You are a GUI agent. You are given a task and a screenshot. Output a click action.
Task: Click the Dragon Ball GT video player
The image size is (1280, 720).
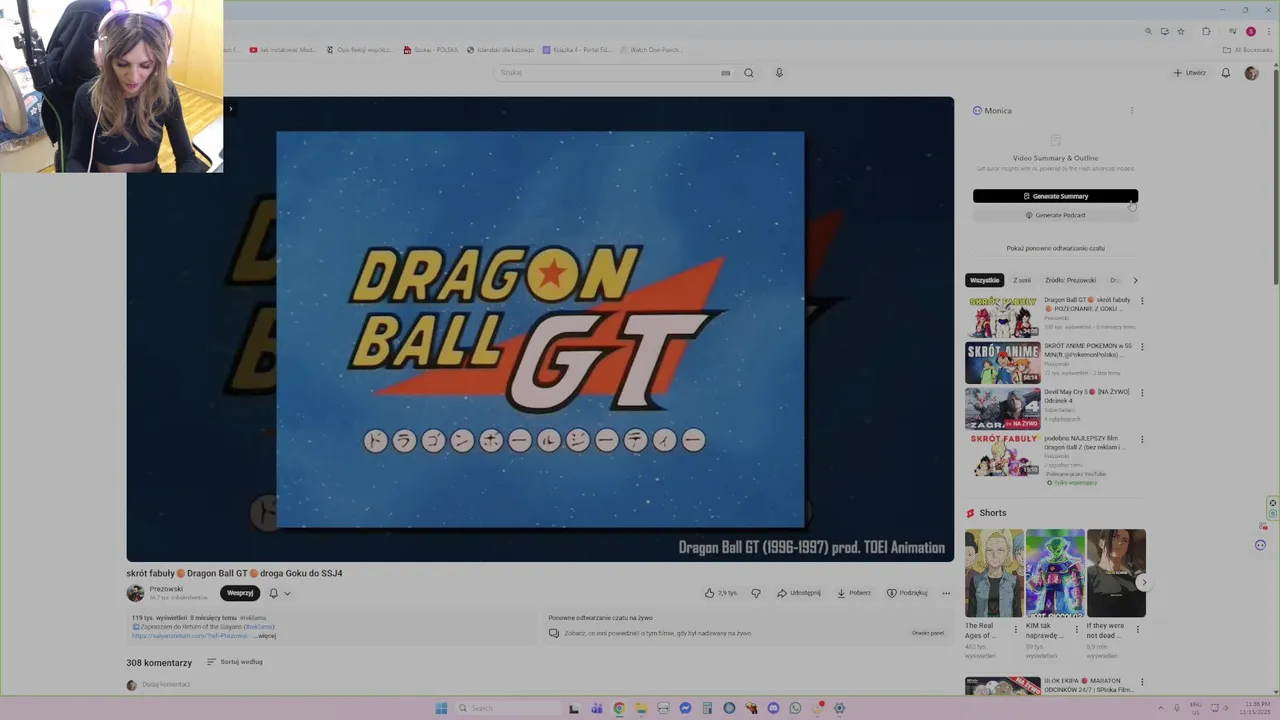pyautogui.click(x=540, y=329)
